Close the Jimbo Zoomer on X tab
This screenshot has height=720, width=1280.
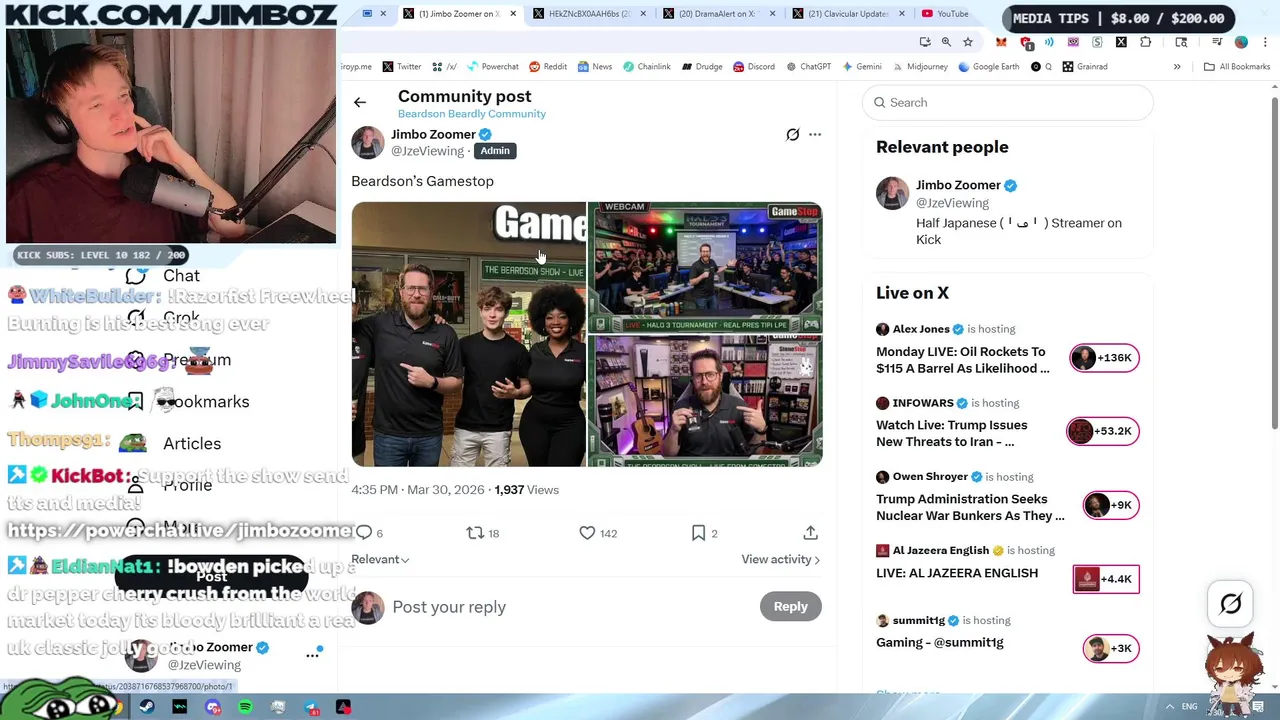click(x=513, y=14)
